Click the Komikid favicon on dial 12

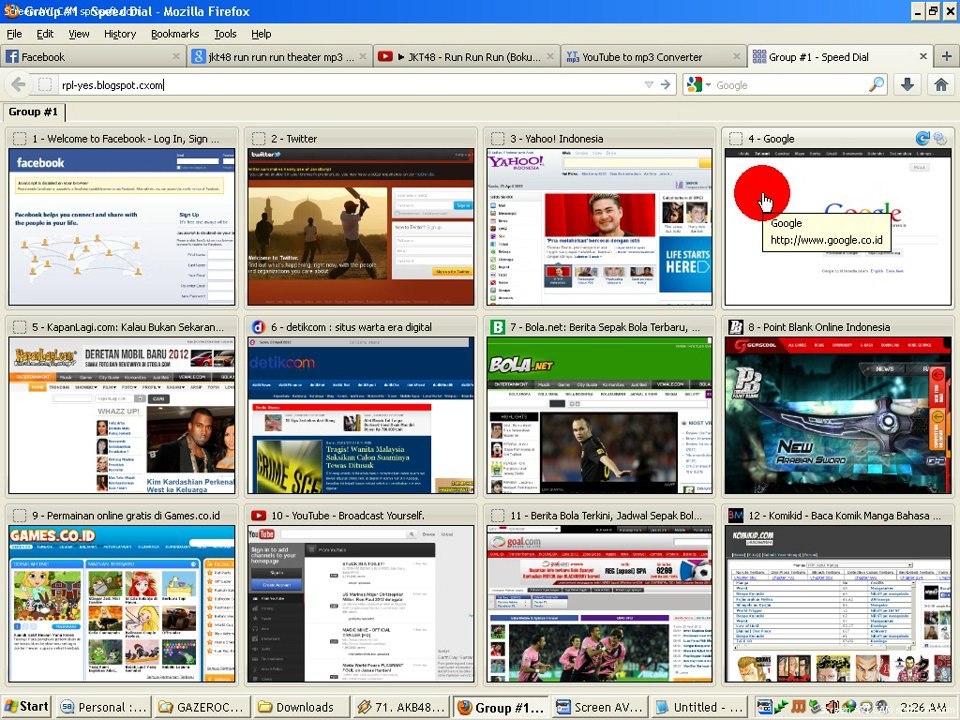pos(735,516)
